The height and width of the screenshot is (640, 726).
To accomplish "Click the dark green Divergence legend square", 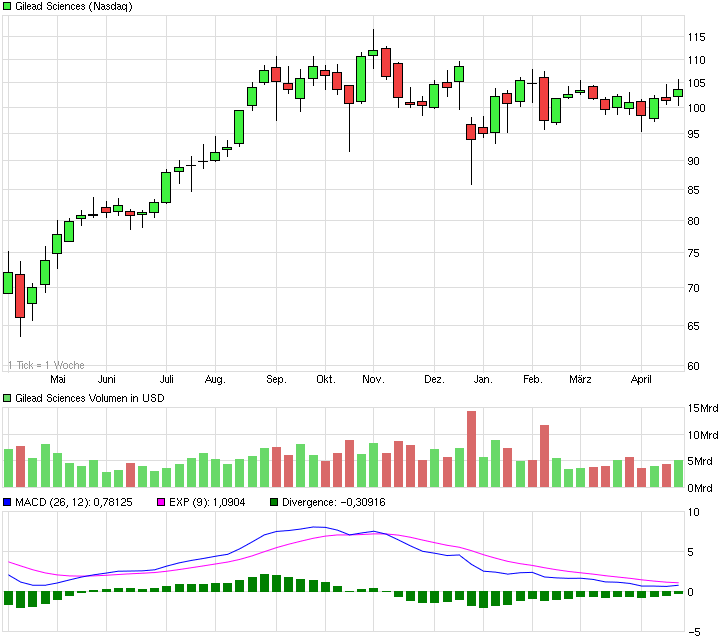I will 274,502.
